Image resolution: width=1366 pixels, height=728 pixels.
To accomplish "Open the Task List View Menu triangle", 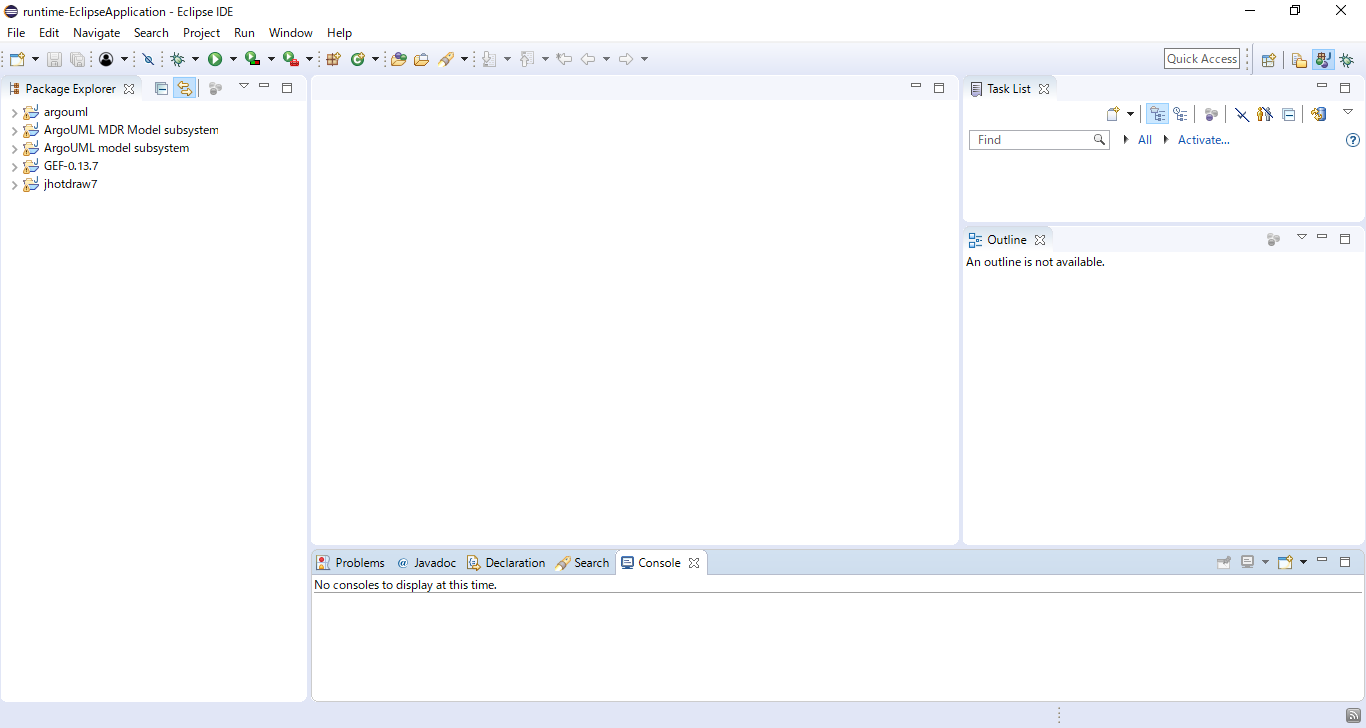I will [1348, 112].
